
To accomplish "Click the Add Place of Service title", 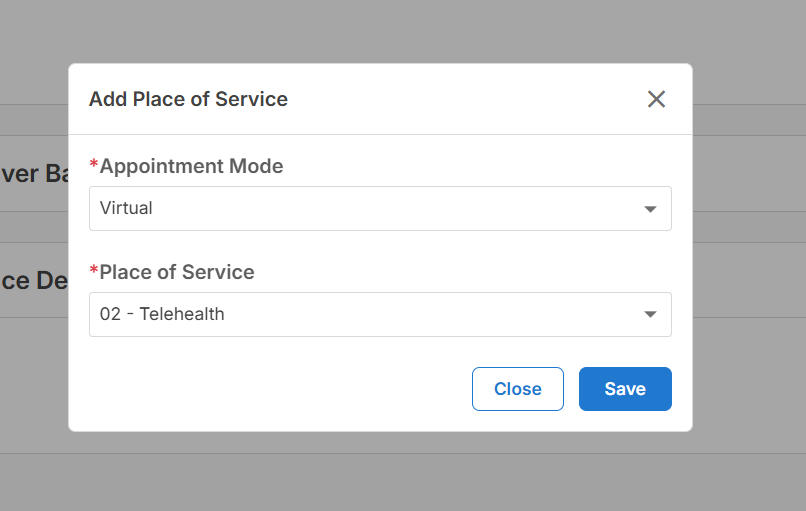I will click(x=188, y=99).
